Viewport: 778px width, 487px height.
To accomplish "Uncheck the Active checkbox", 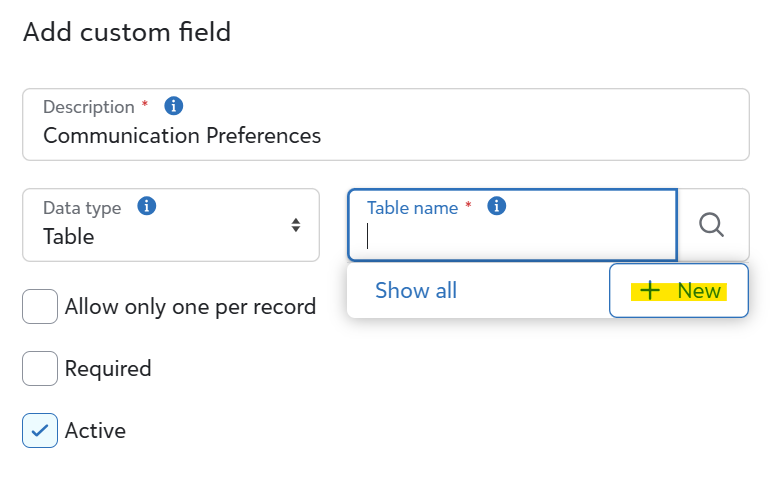I will tap(40, 431).
